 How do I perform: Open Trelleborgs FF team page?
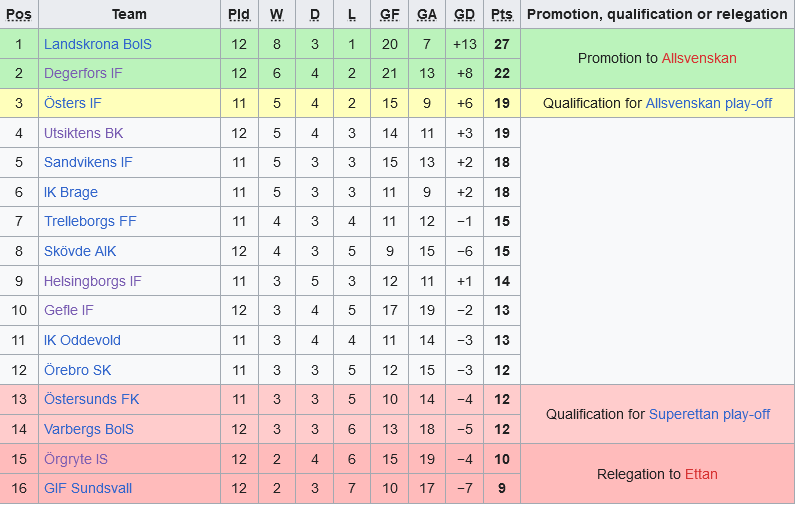pyautogui.click(x=90, y=221)
